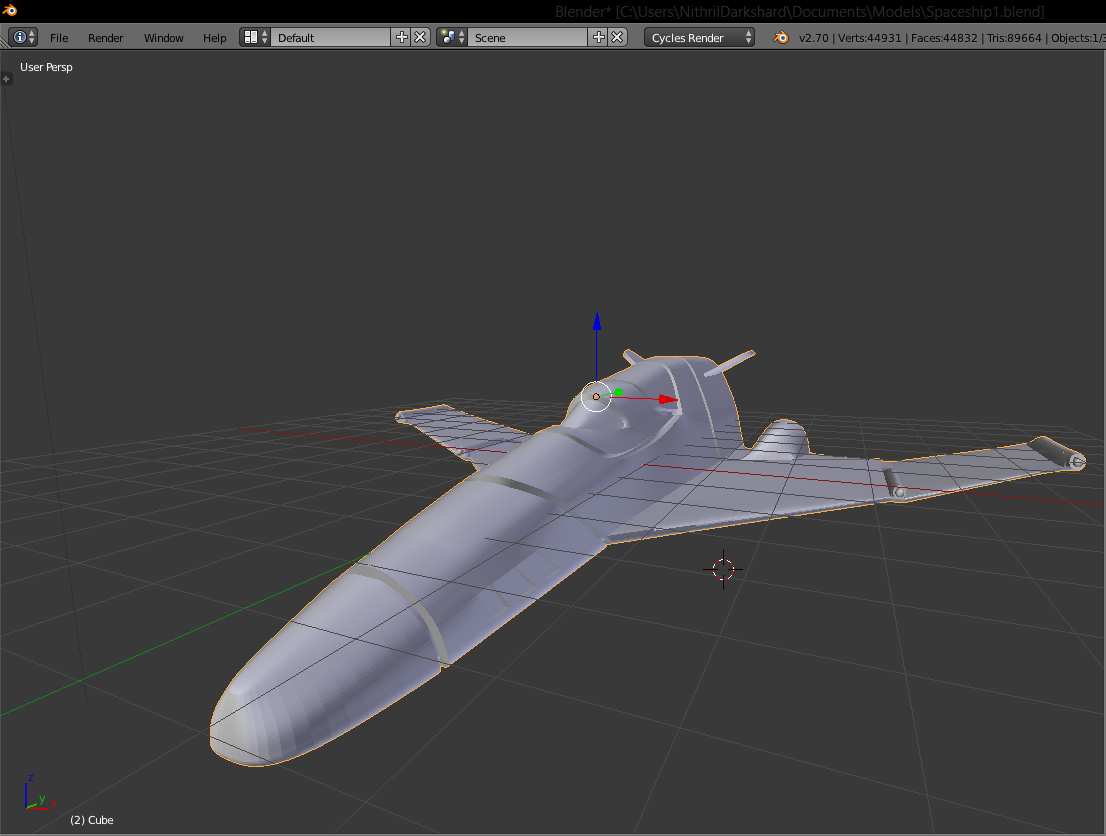
Task: Click the '(2) Cube' object label
Action: (x=92, y=820)
